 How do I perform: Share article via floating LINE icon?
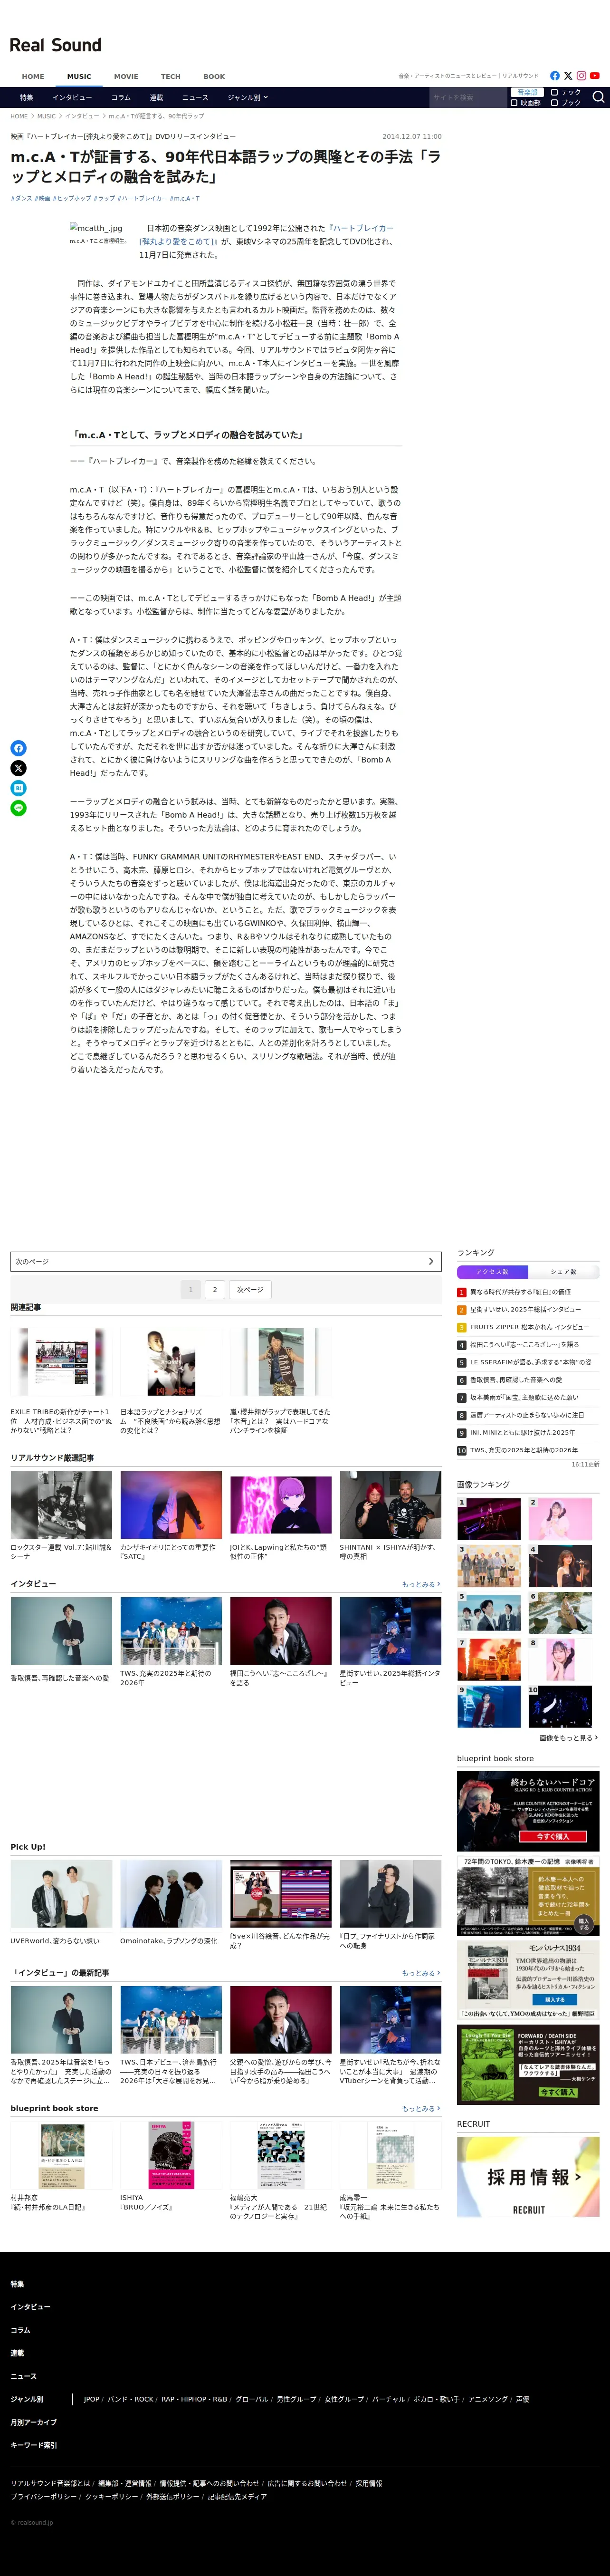click(x=18, y=808)
